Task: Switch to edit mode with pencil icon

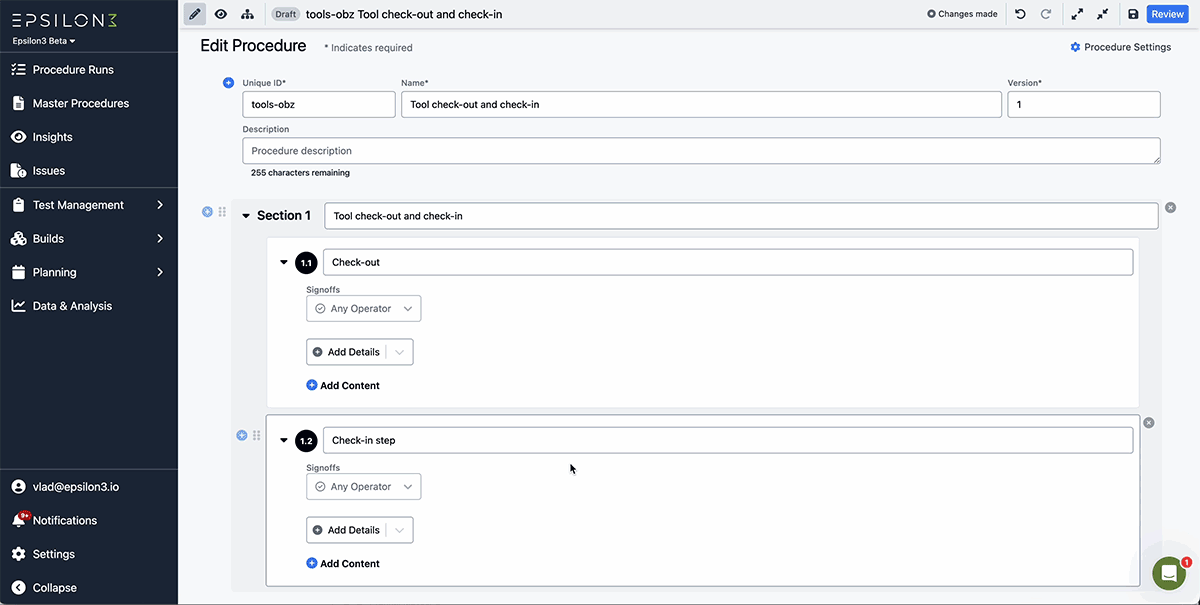Action: [x=194, y=14]
